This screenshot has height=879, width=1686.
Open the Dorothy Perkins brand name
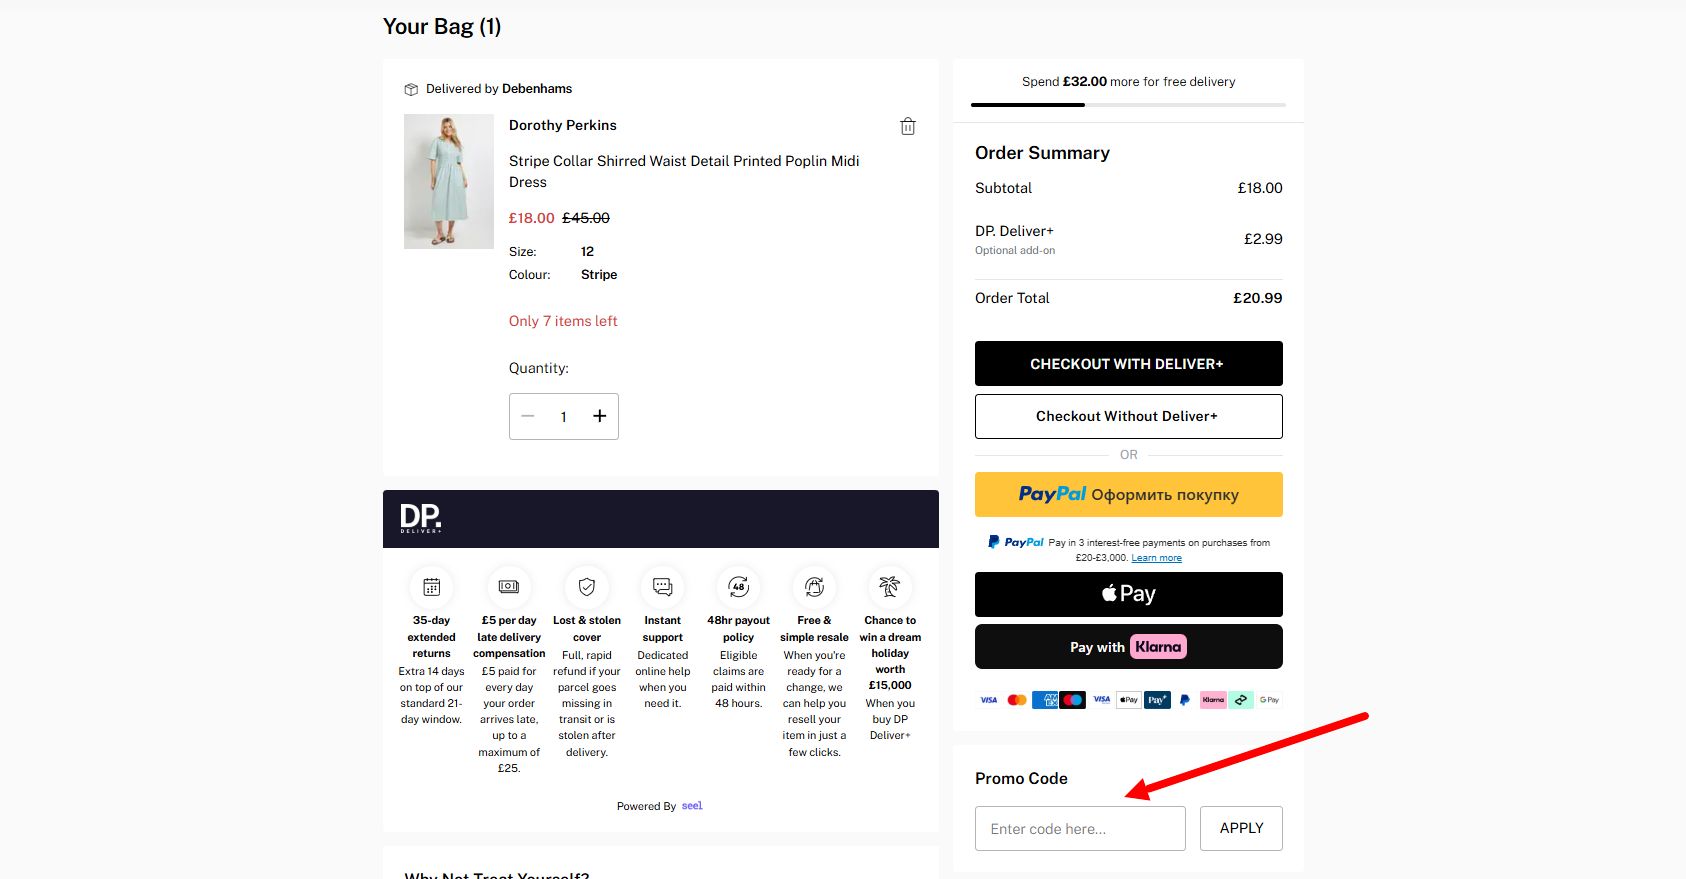(x=563, y=125)
